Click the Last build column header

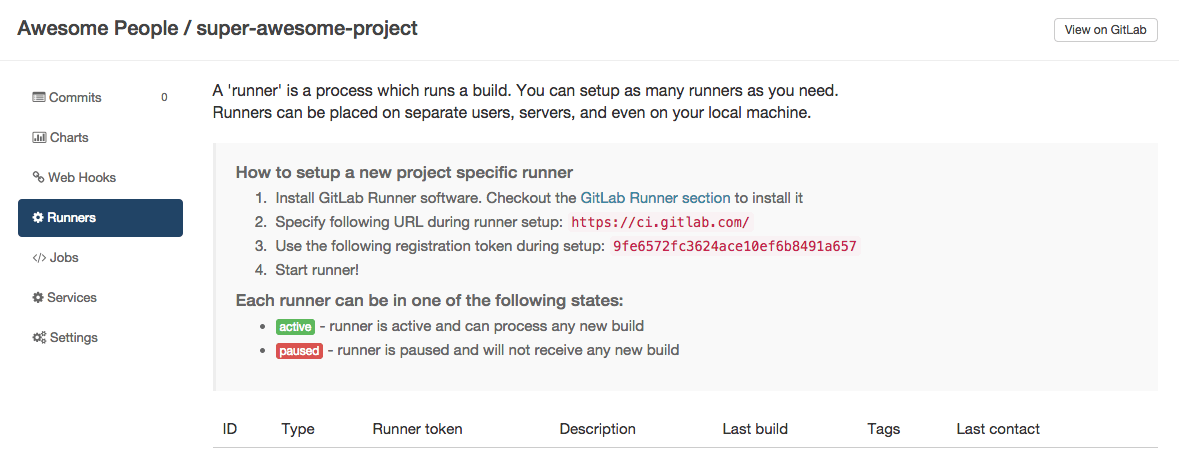[x=755, y=429]
